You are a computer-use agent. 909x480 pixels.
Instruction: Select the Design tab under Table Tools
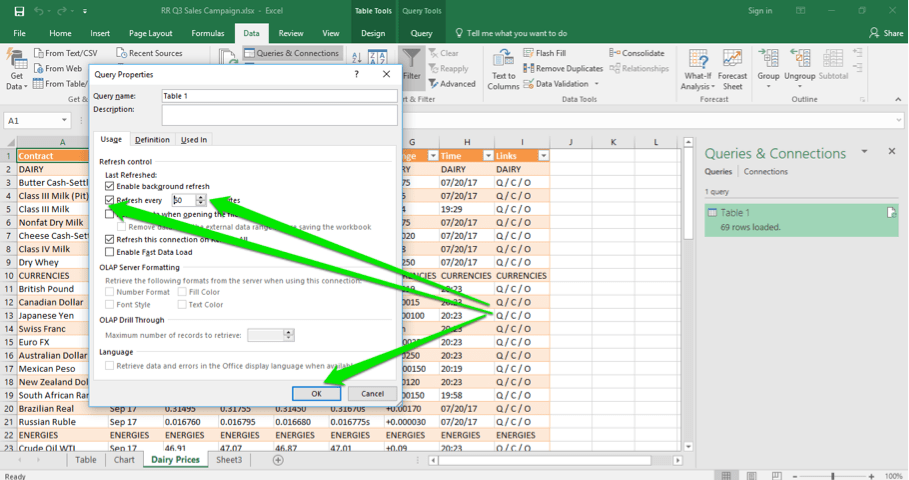(x=373, y=33)
